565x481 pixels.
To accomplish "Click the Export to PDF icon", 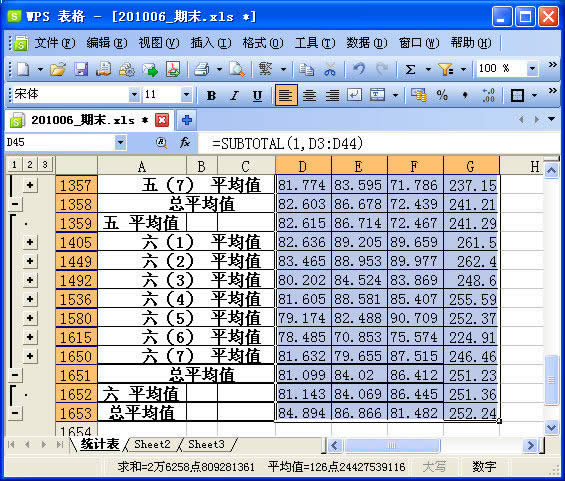I will 173,69.
